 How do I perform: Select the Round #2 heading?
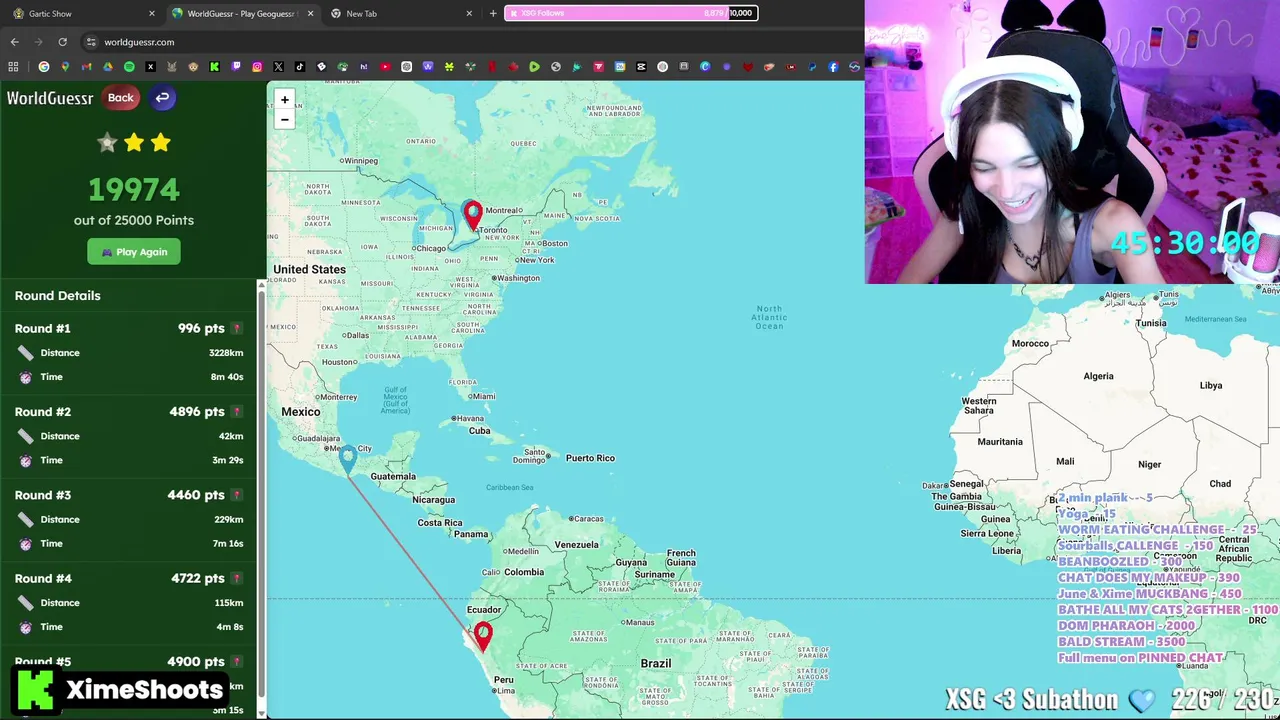coord(42,411)
